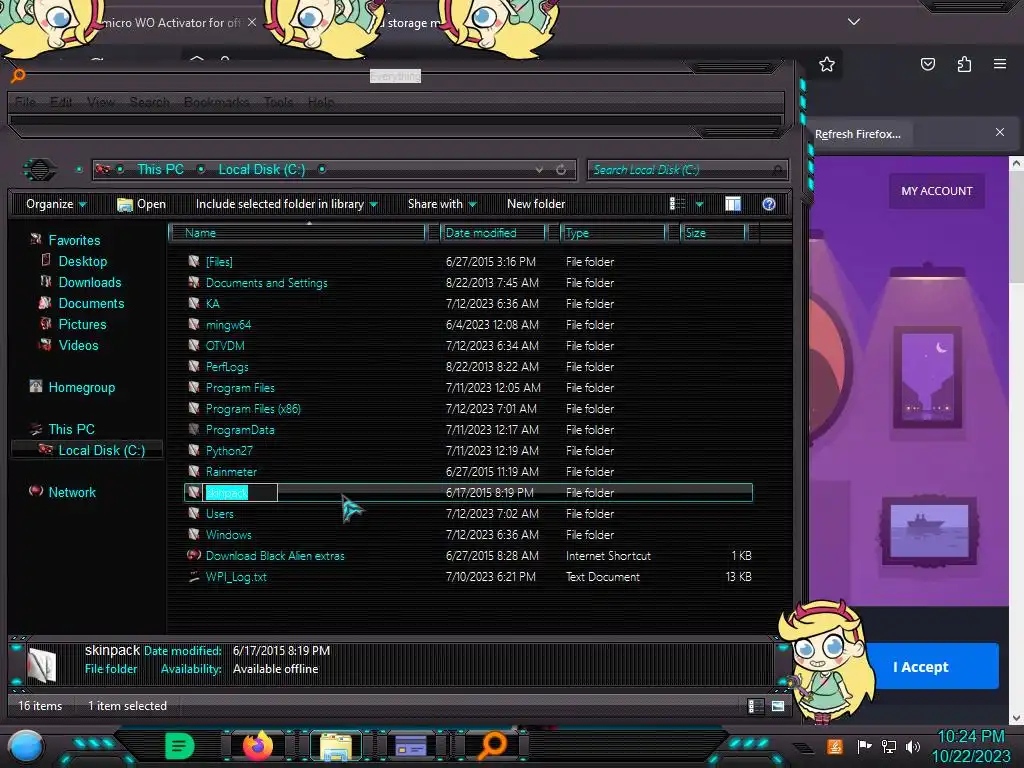1024x768 pixels.
Task: Click the Open button in Explorer toolbar
Action: tap(141, 204)
